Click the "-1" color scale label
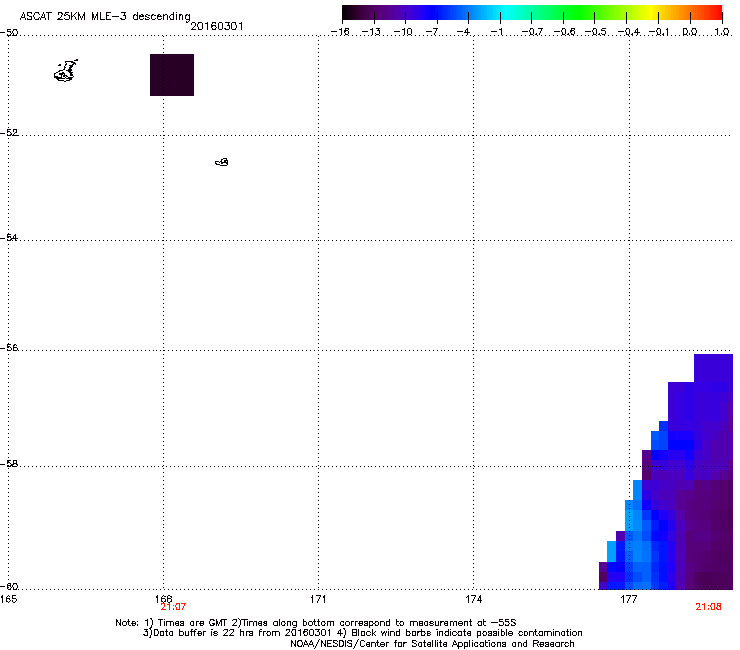The width and height of the screenshot is (740, 650). [x=496, y=32]
